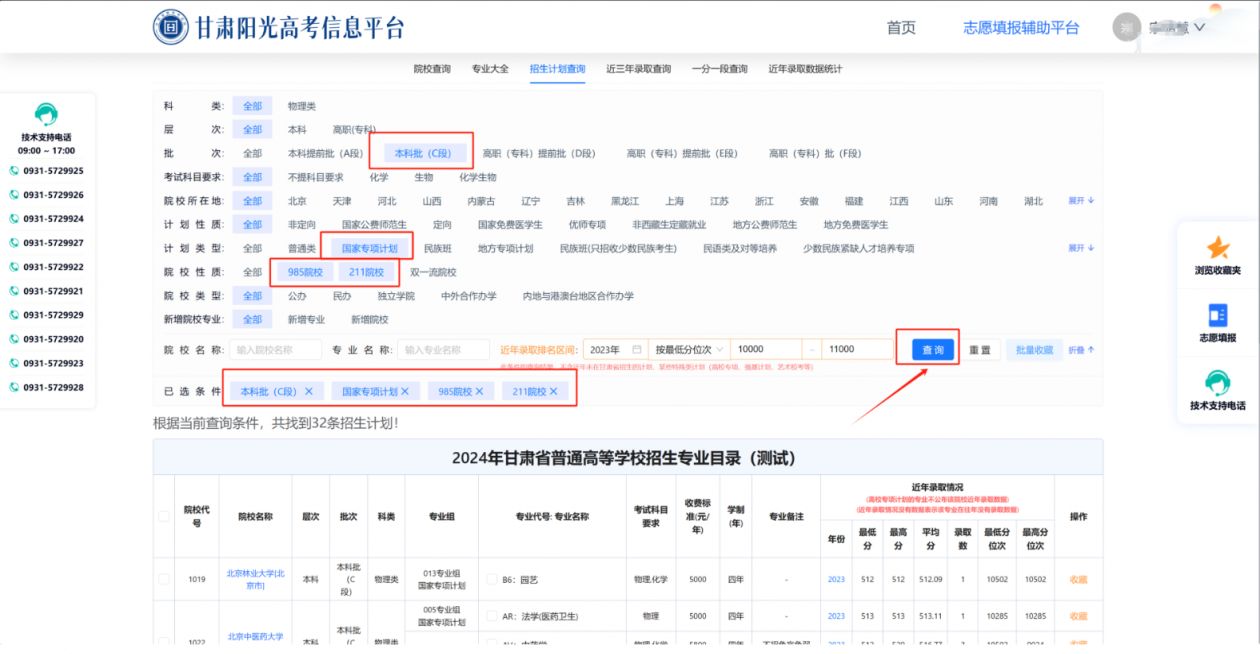Viewport: 1260px width, 654px height.
Task: Select 高职（专科）批（F段） batch filter
Action: point(815,153)
